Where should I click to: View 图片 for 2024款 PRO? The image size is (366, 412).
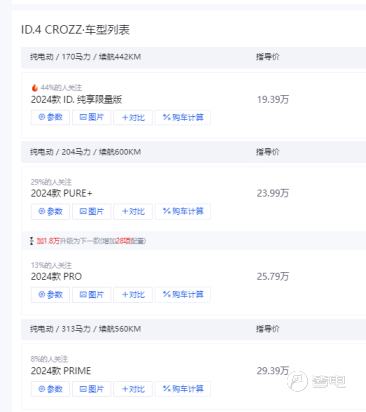(92, 295)
